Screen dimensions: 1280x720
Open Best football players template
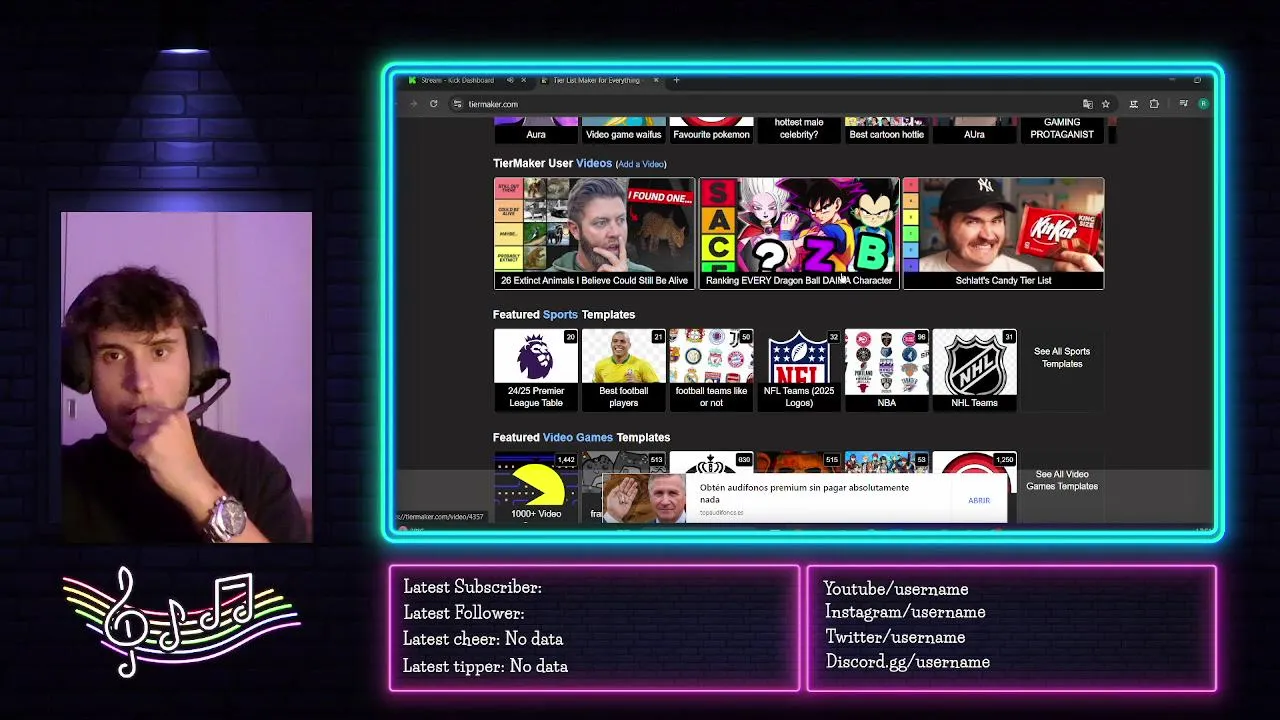click(623, 369)
